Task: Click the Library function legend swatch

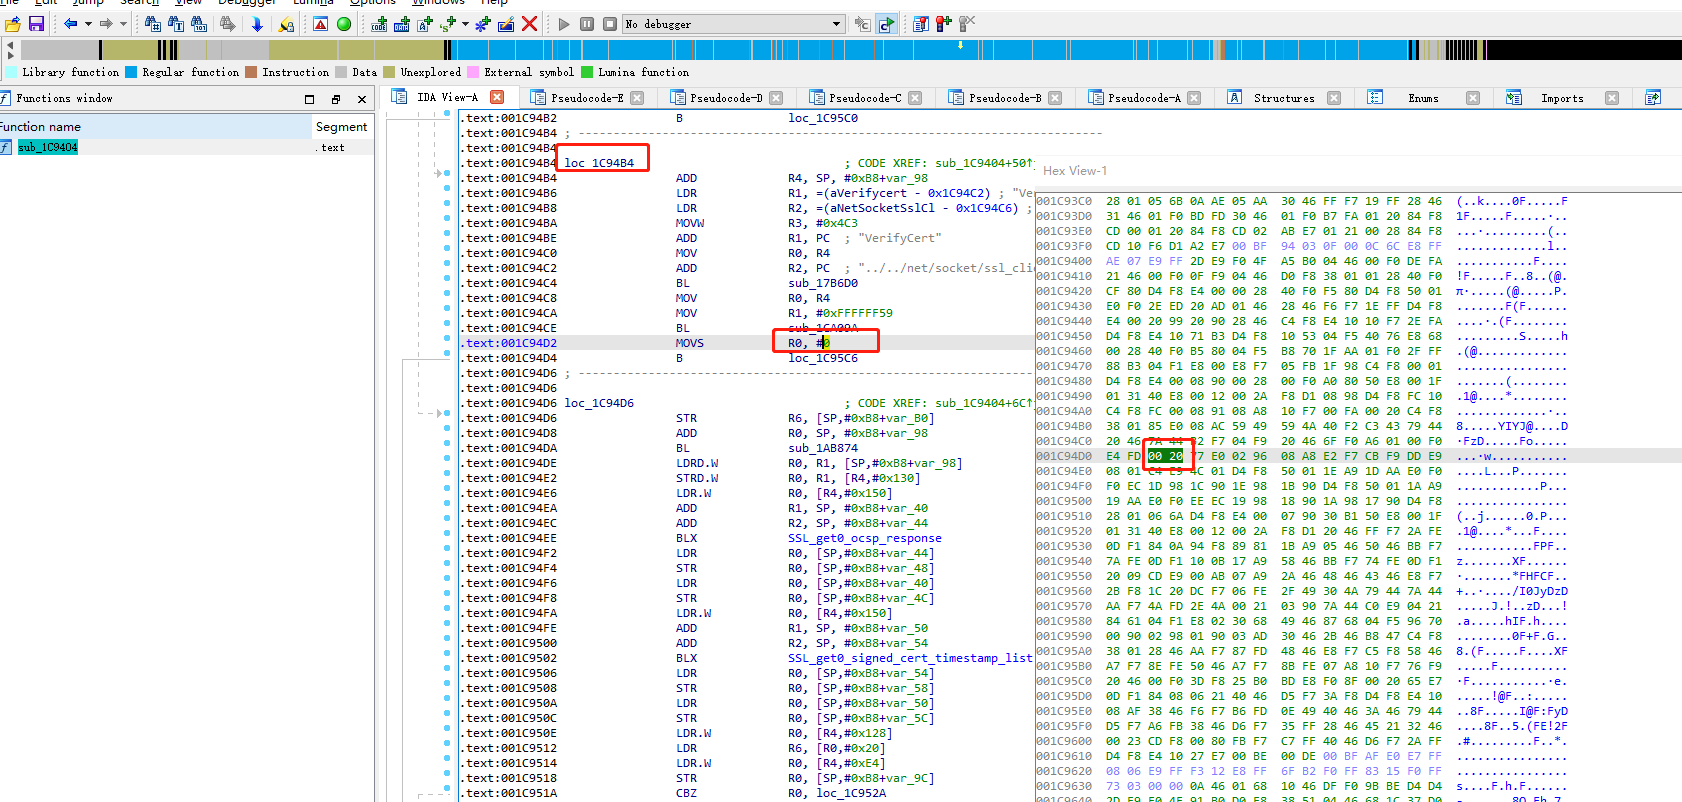Action: tap(11, 72)
